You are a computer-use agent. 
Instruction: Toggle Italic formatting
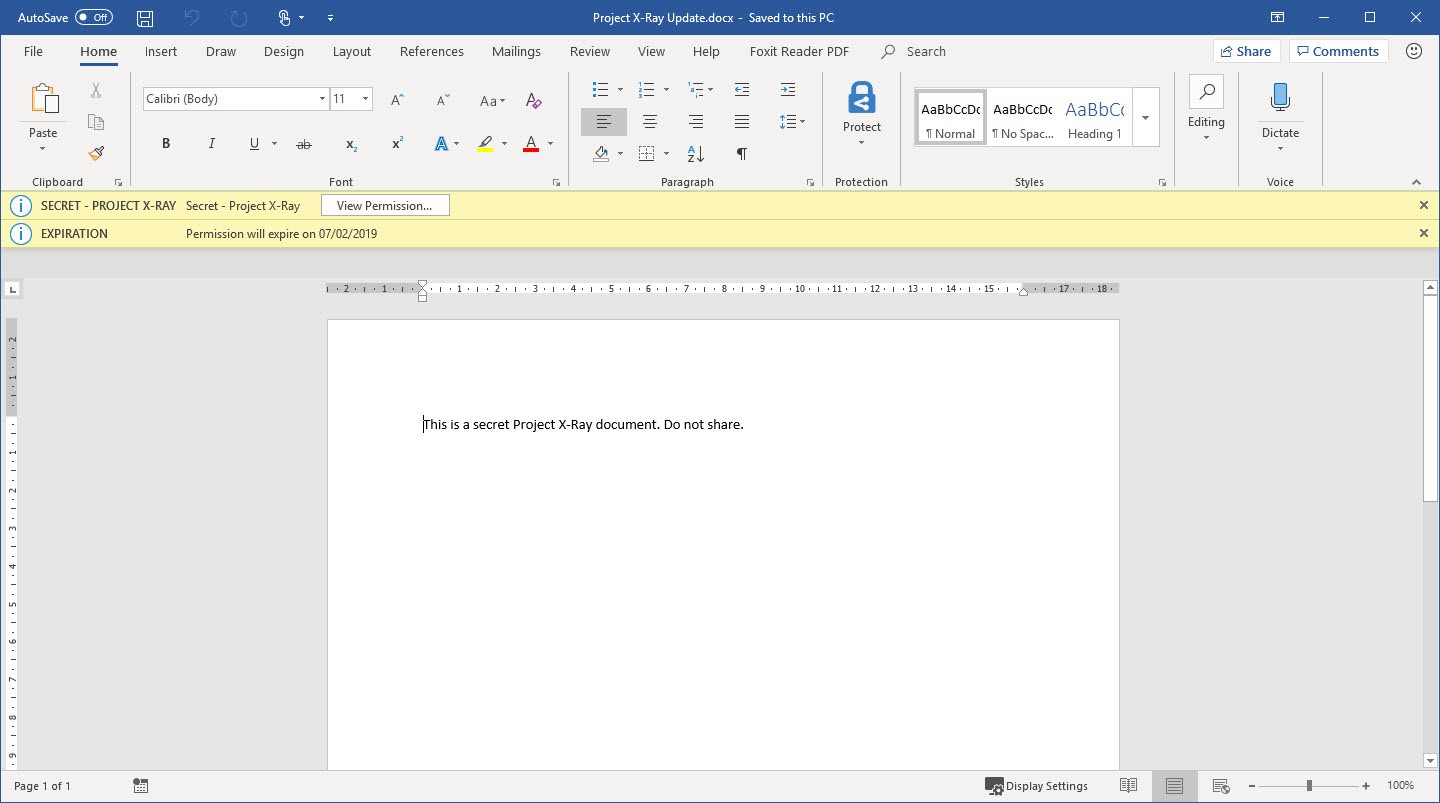point(212,144)
